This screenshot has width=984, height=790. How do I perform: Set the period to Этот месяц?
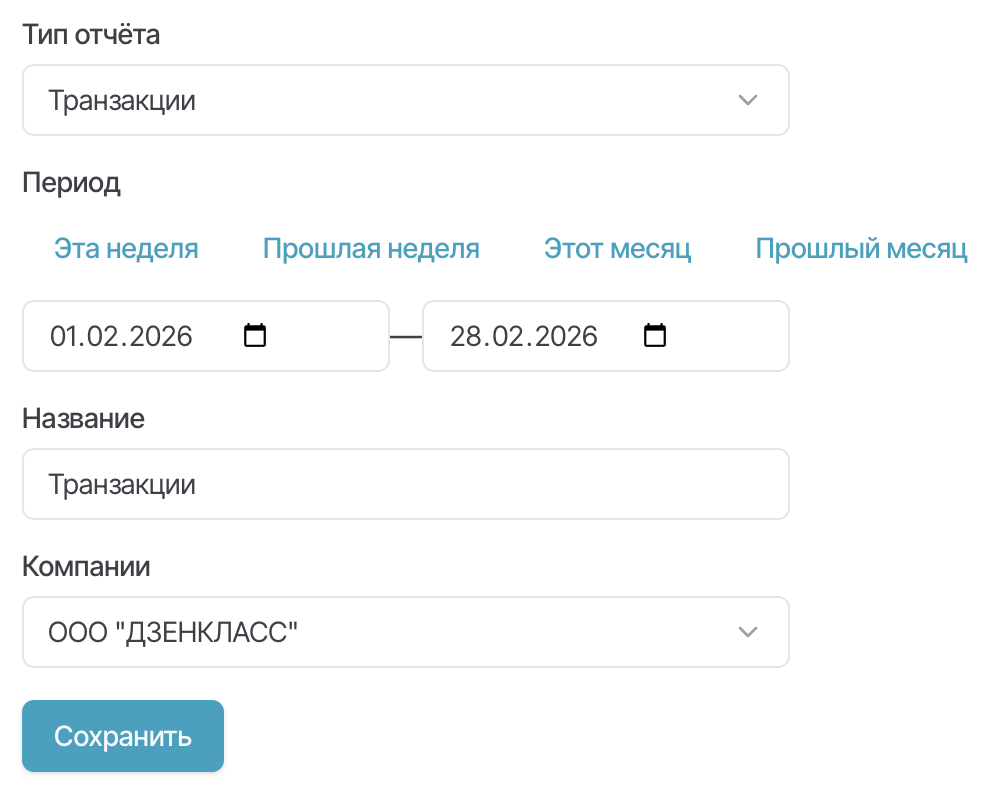click(x=617, y=248)
